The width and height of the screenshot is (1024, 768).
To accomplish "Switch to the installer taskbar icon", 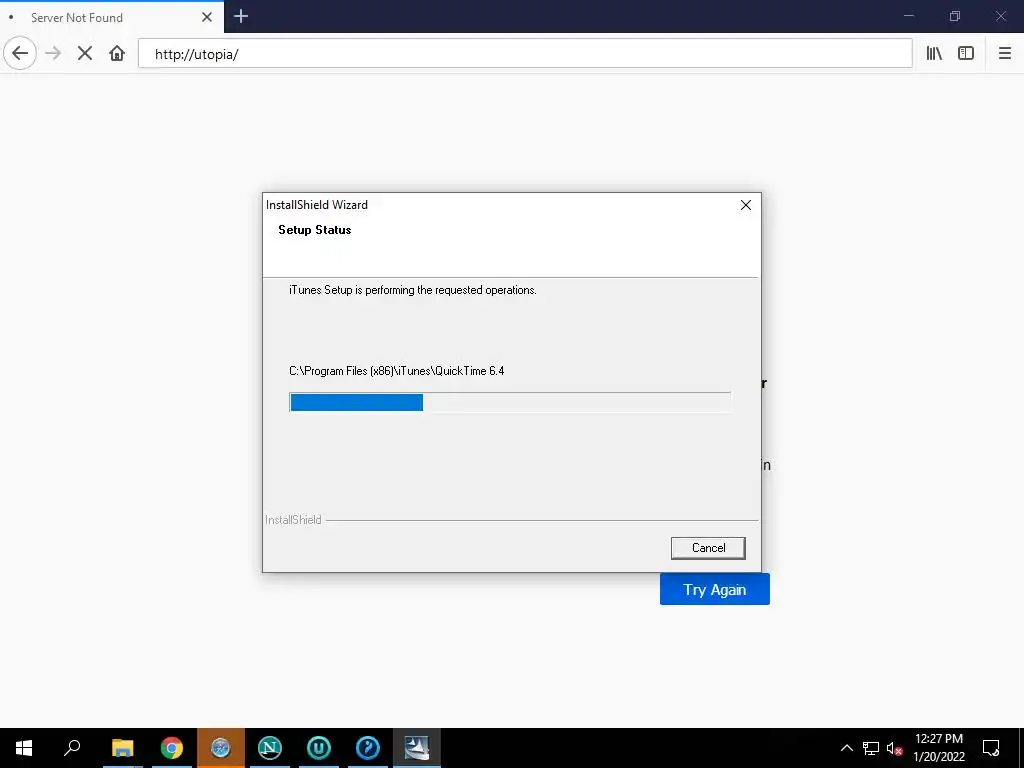I will click(417, 748).
